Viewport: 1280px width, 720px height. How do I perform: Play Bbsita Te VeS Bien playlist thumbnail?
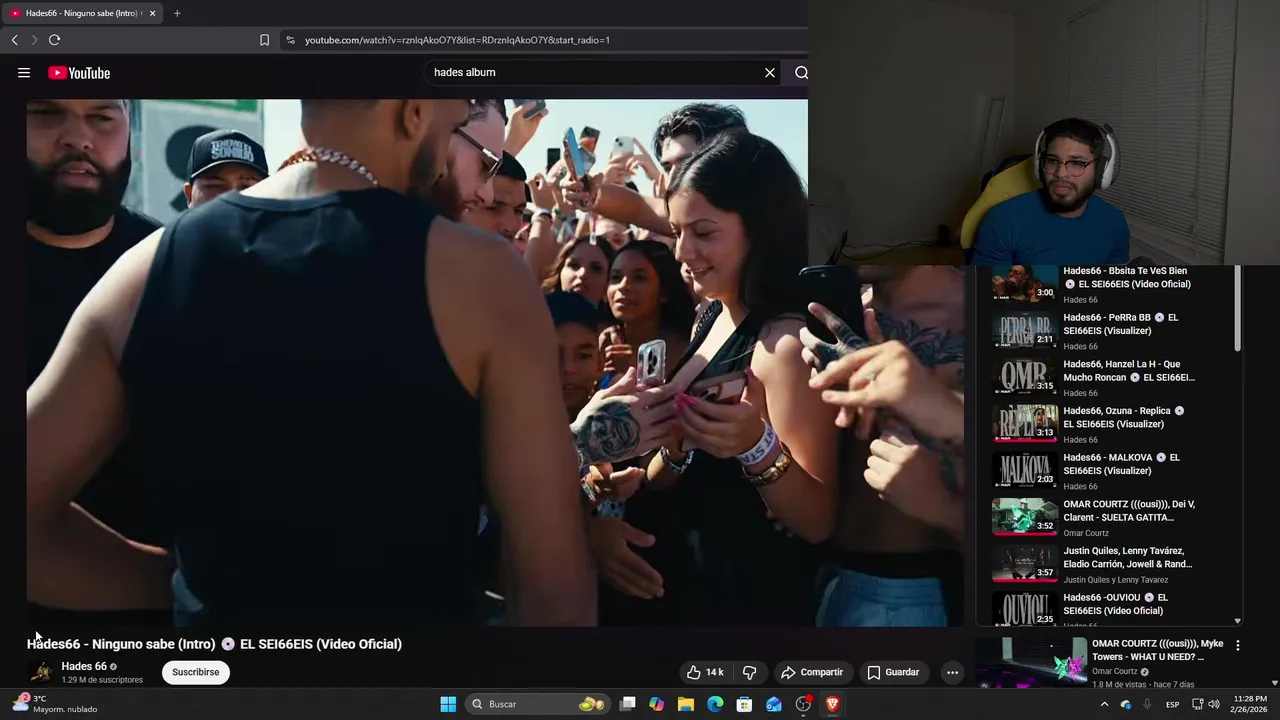[x=1024, y=284]
